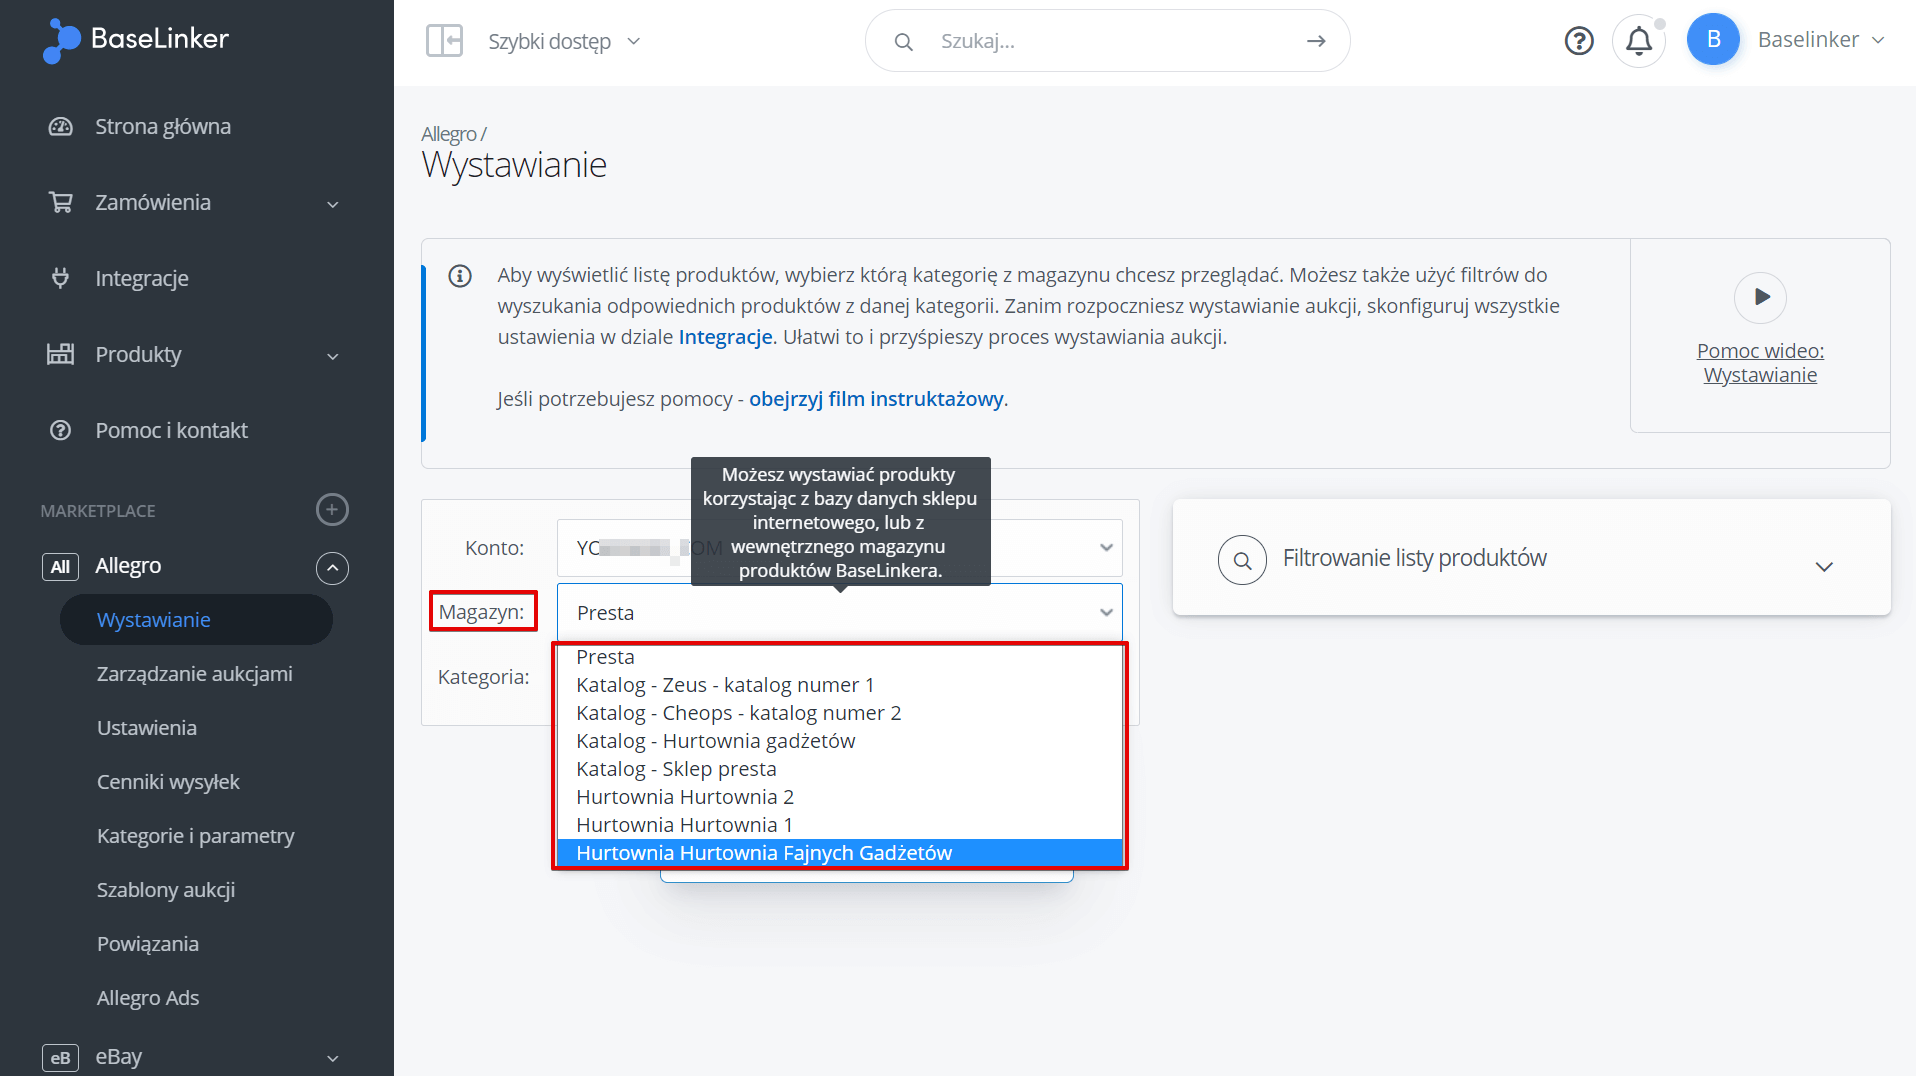Click the user avatar B icon
This screenshot has height=1076, width=1916.
click(x=1713, y=39)
